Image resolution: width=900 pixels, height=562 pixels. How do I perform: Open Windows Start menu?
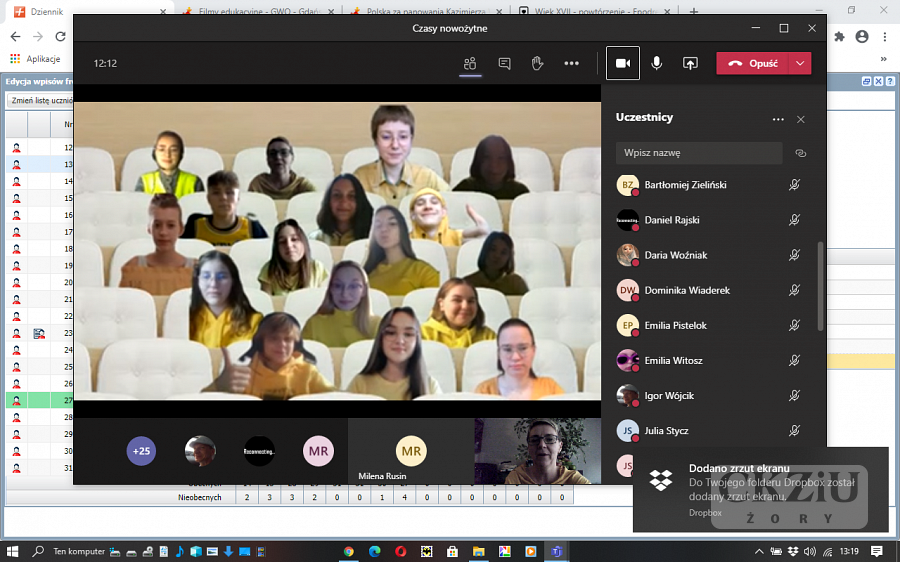click(x=12, y=552)
